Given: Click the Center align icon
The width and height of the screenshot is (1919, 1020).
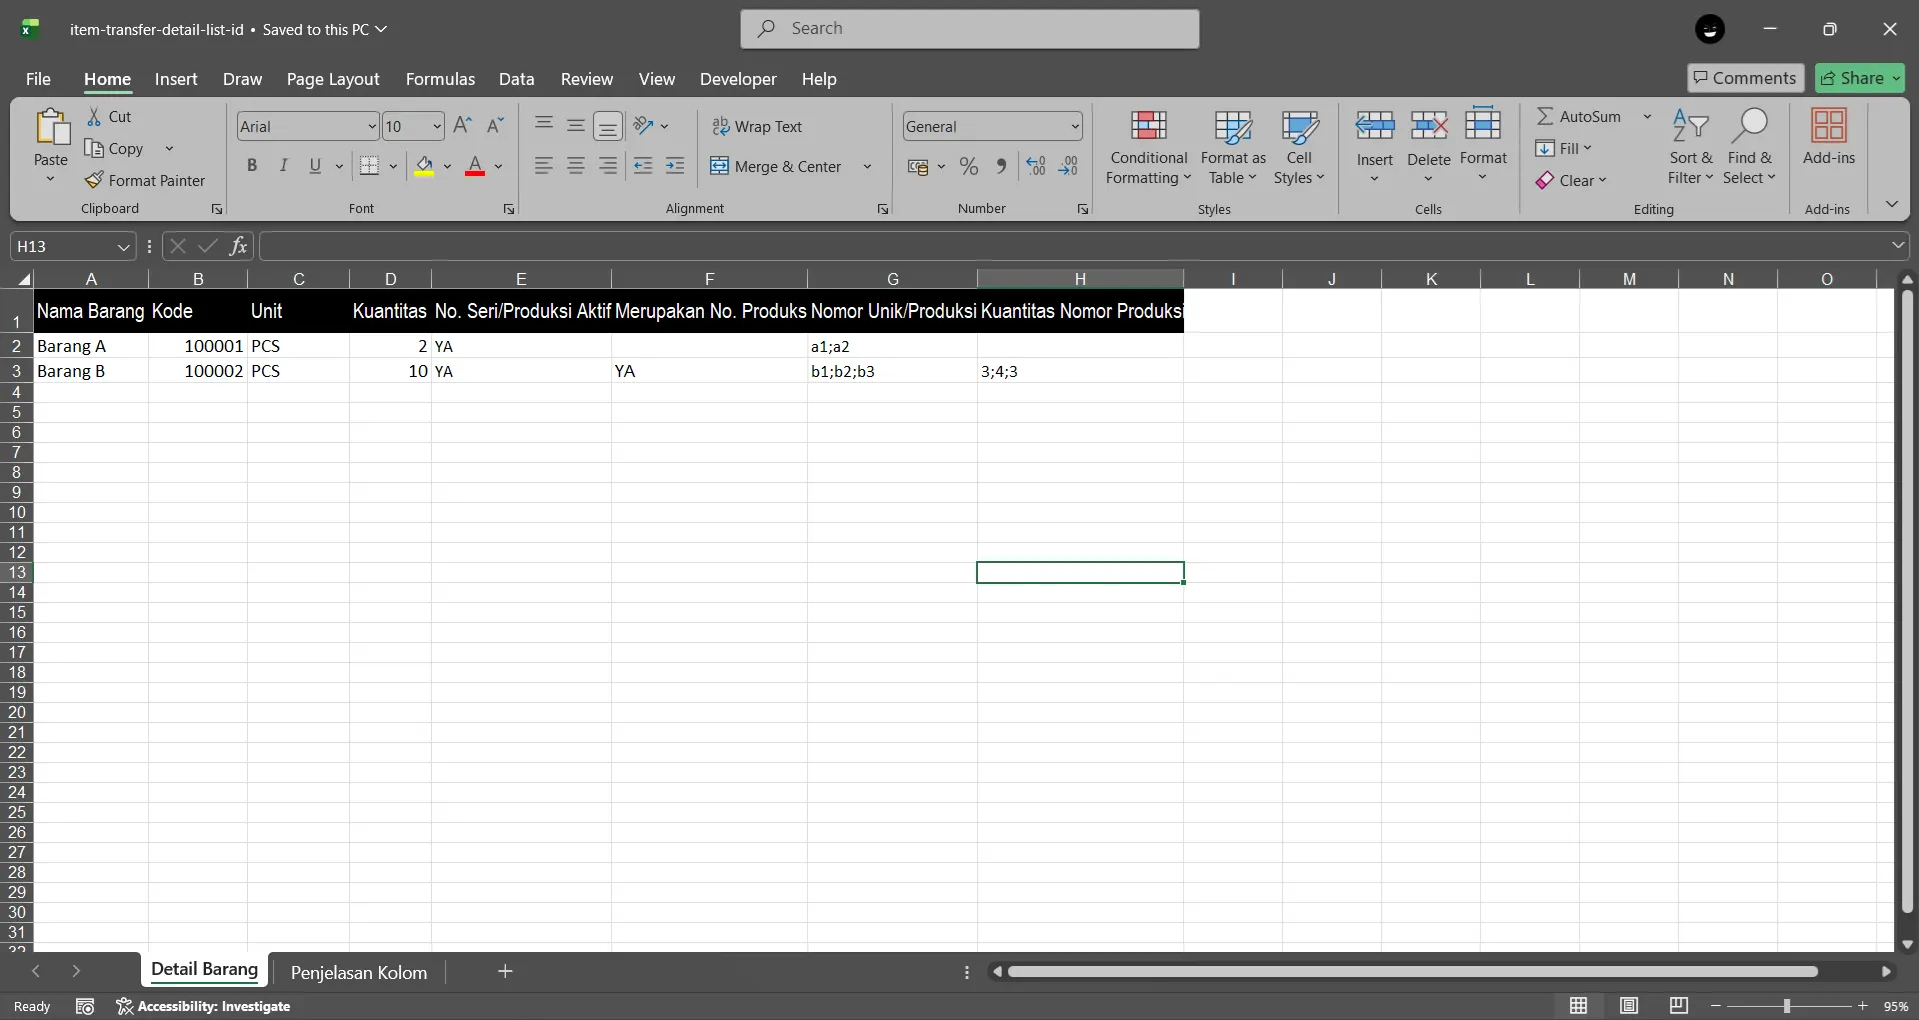Looking at the screenshot, I should (x=576, y=166).
